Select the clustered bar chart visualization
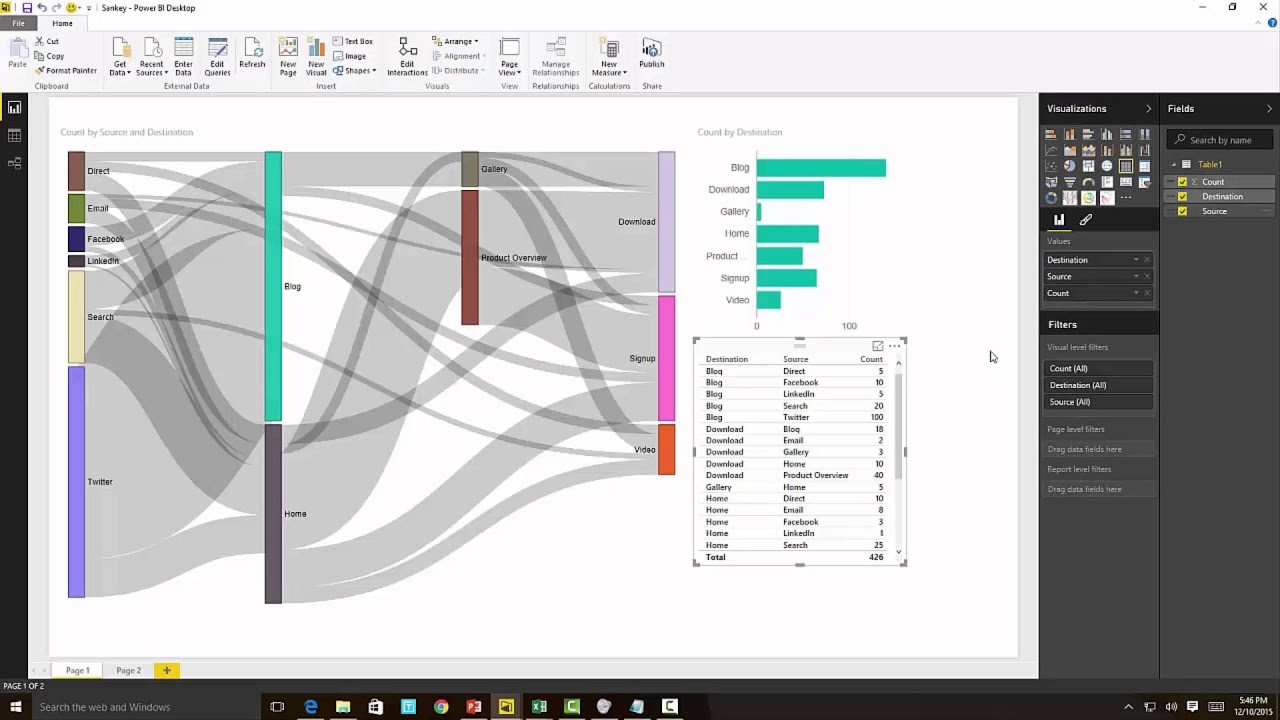 tap(1088, 134)
